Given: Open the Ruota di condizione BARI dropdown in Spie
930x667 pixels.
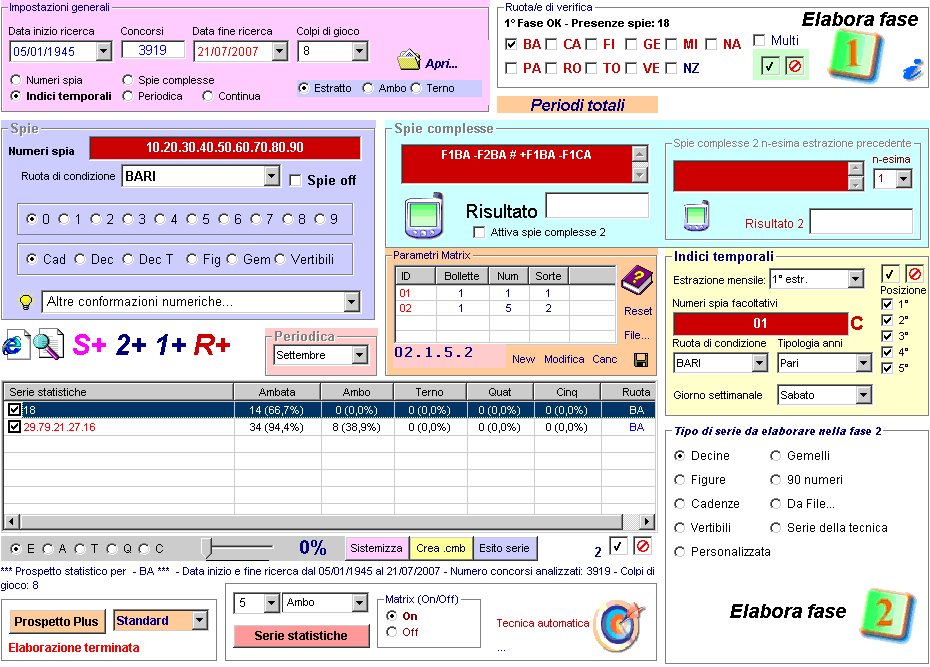Looking at the screenshot, I should pos(272,176).
